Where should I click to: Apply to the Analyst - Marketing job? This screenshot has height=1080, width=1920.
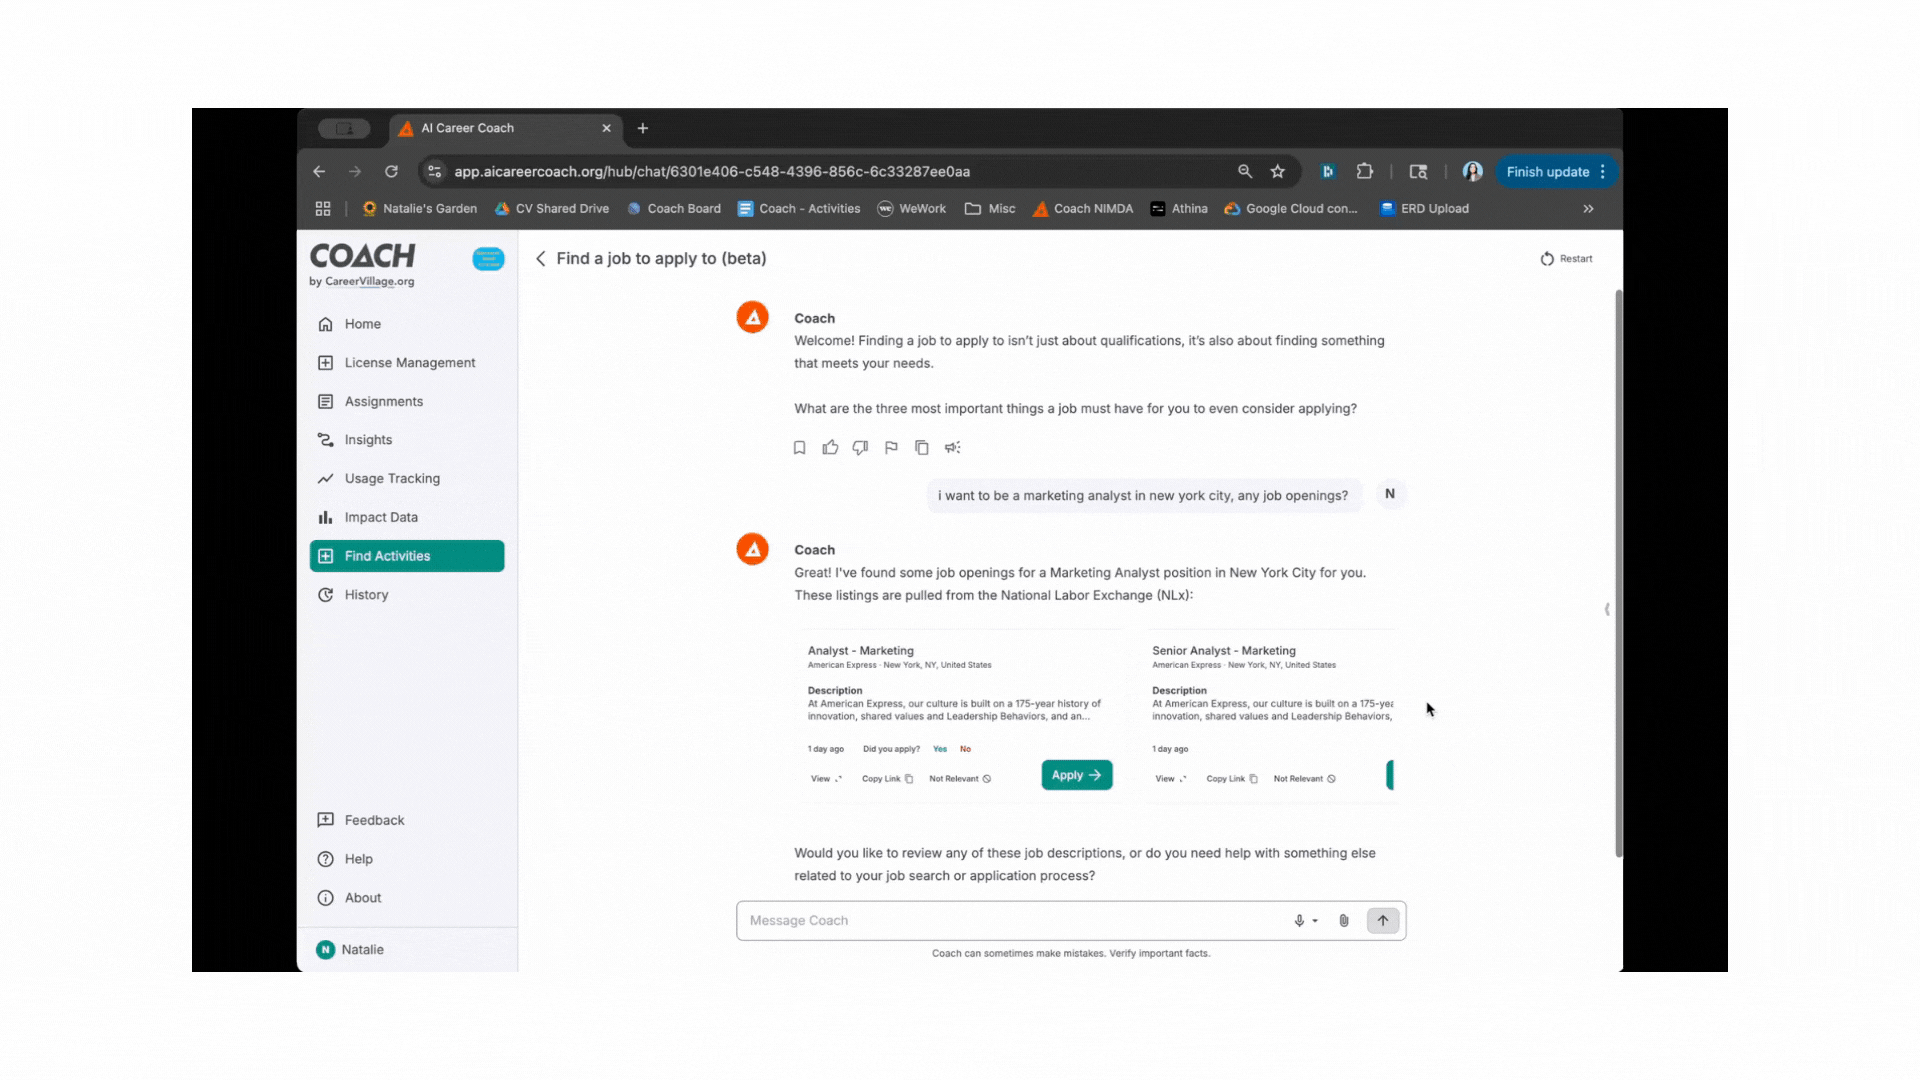(x=1076, y=775)
